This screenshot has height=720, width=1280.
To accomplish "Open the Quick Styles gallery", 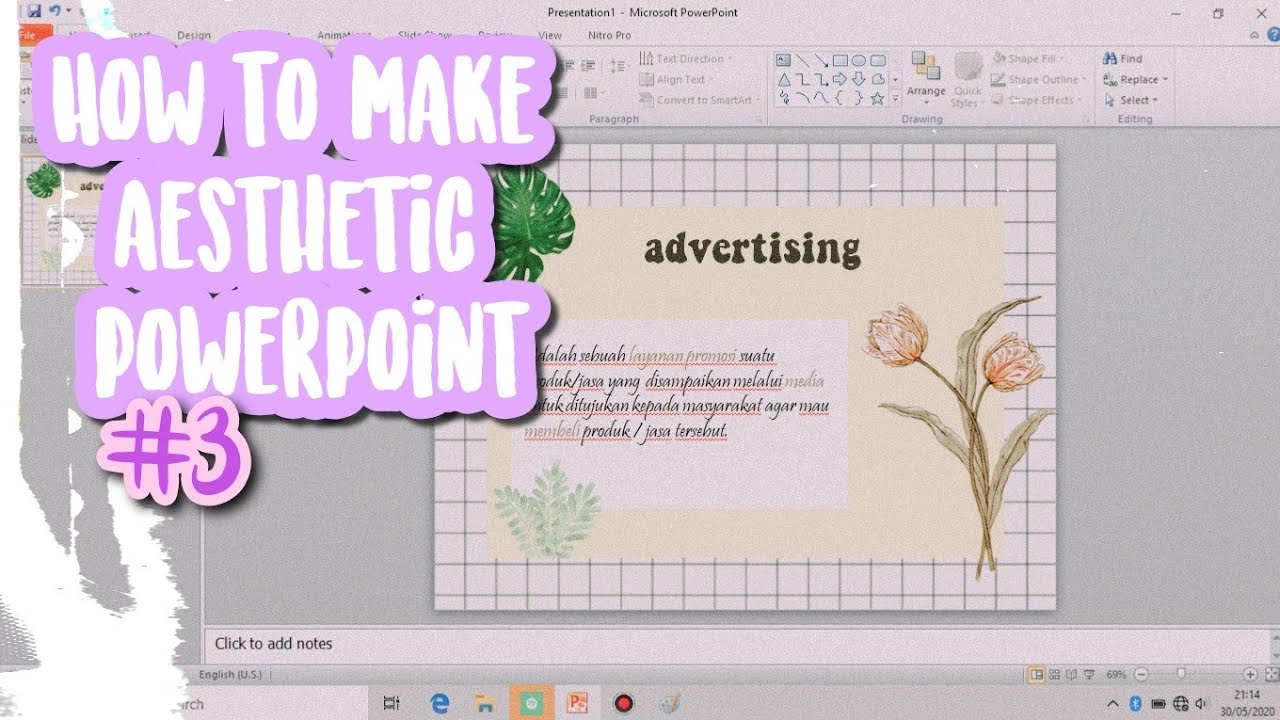I will pos(967,78).
